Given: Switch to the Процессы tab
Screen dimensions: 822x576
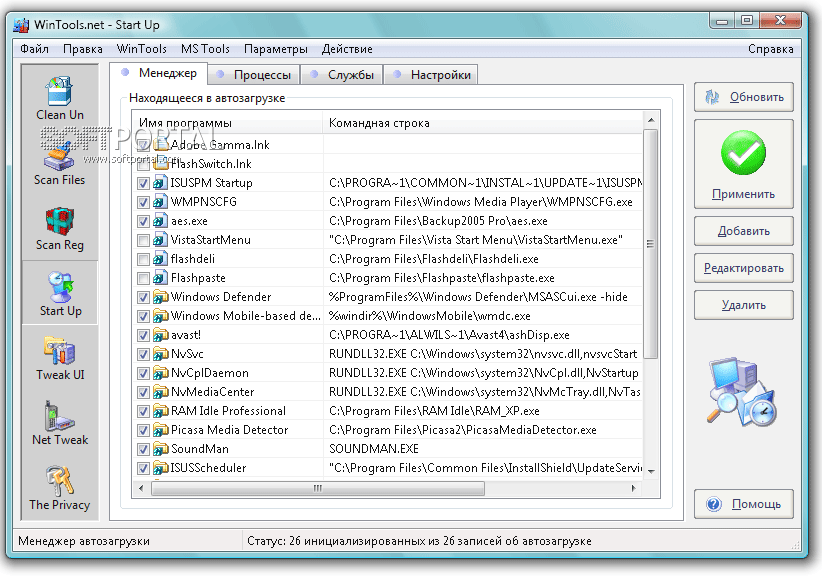Looking at the screenshot, I should pyautogui.click(x=254, y=75).
